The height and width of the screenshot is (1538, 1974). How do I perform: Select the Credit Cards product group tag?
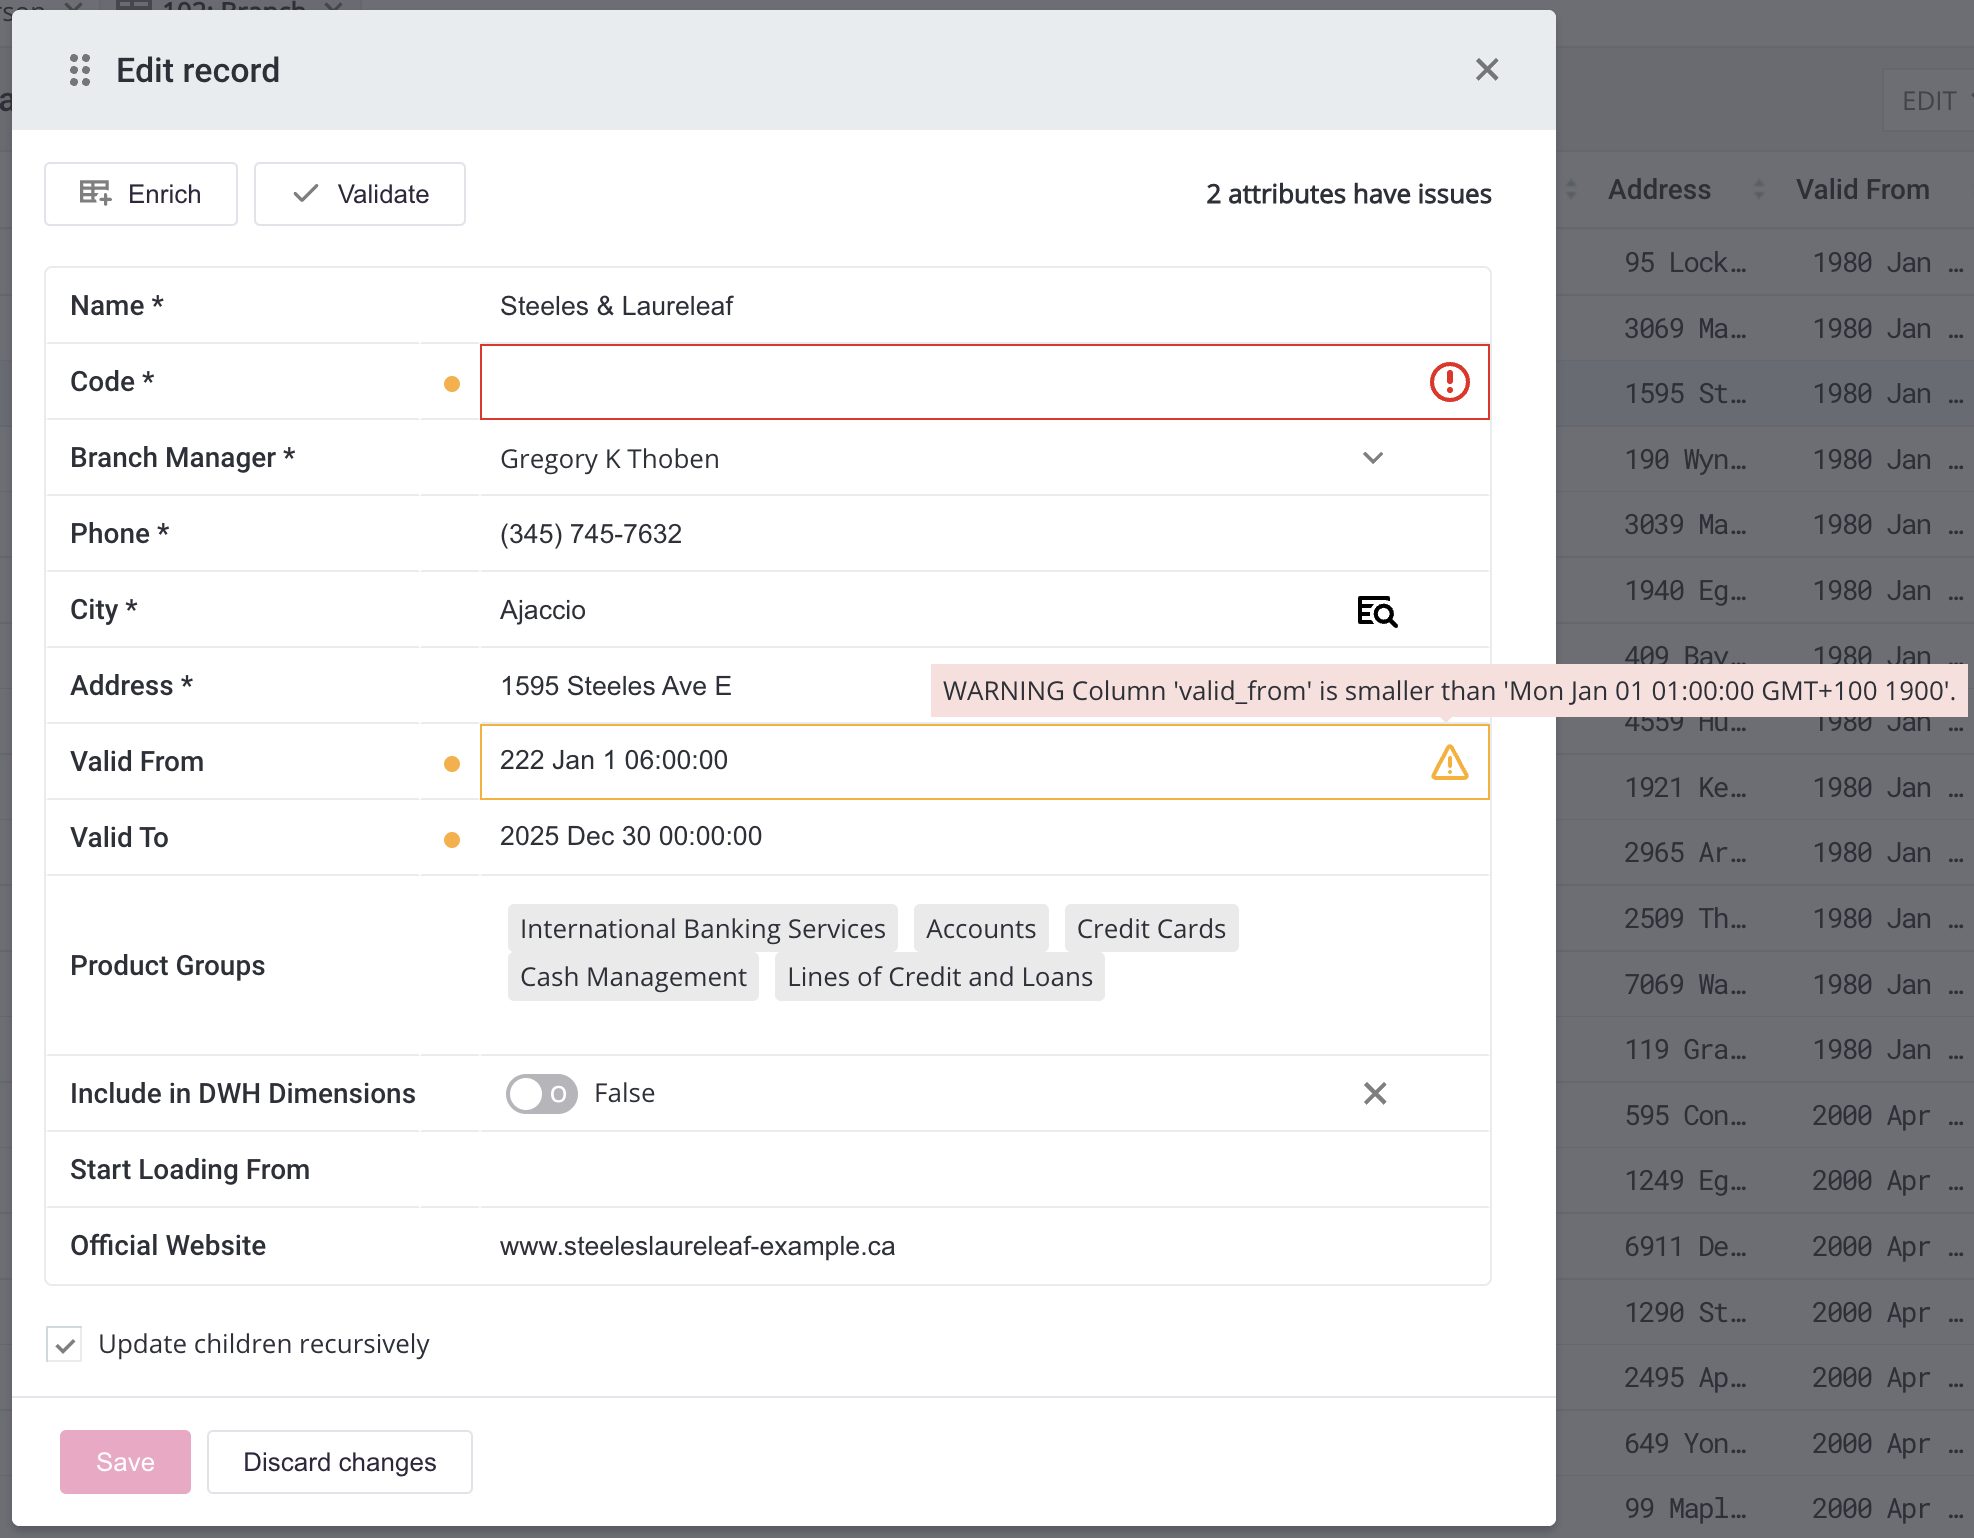click(1151, 929)
